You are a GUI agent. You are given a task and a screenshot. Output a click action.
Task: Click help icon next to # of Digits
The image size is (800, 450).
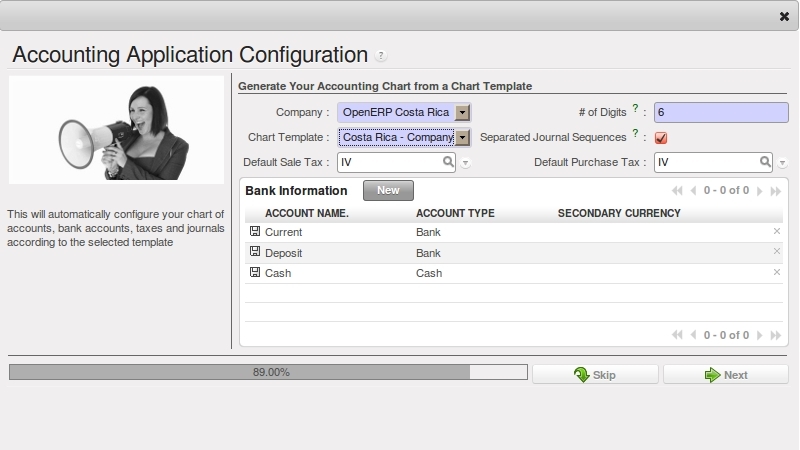coord(635,108)
